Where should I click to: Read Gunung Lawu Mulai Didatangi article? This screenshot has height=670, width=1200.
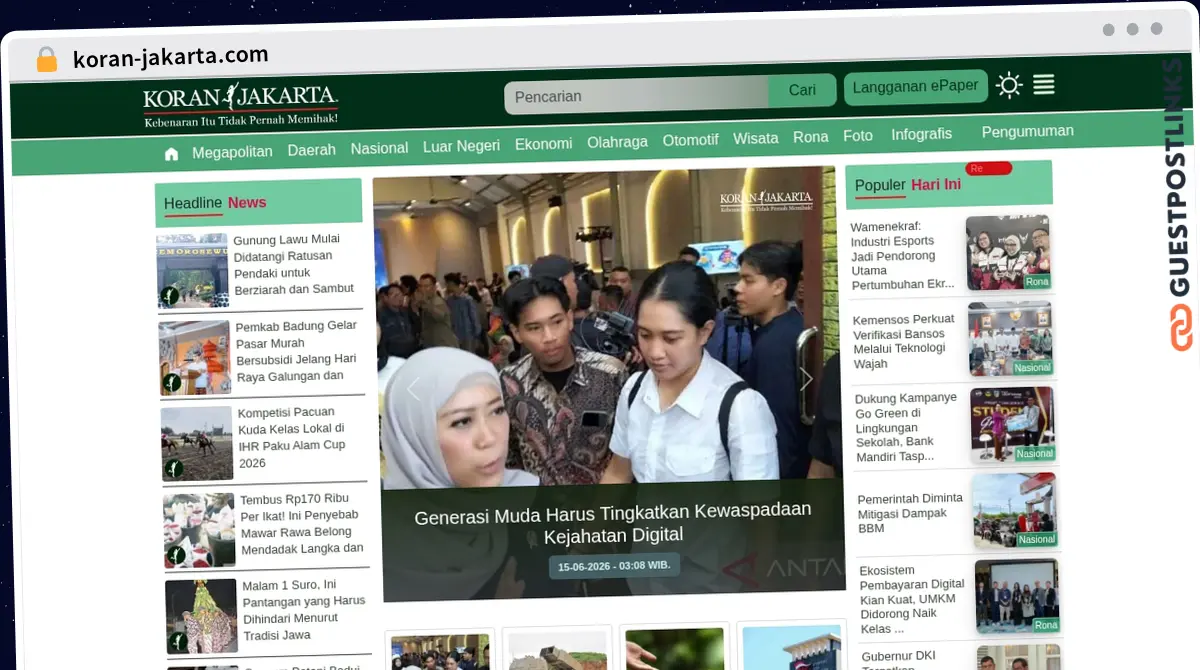point(294,264)
